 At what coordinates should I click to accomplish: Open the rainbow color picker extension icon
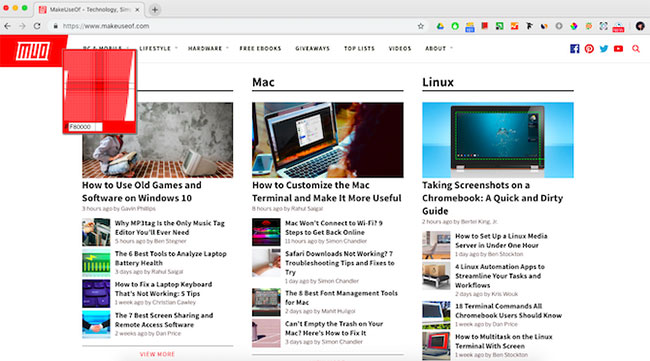(x=574, y=26)
